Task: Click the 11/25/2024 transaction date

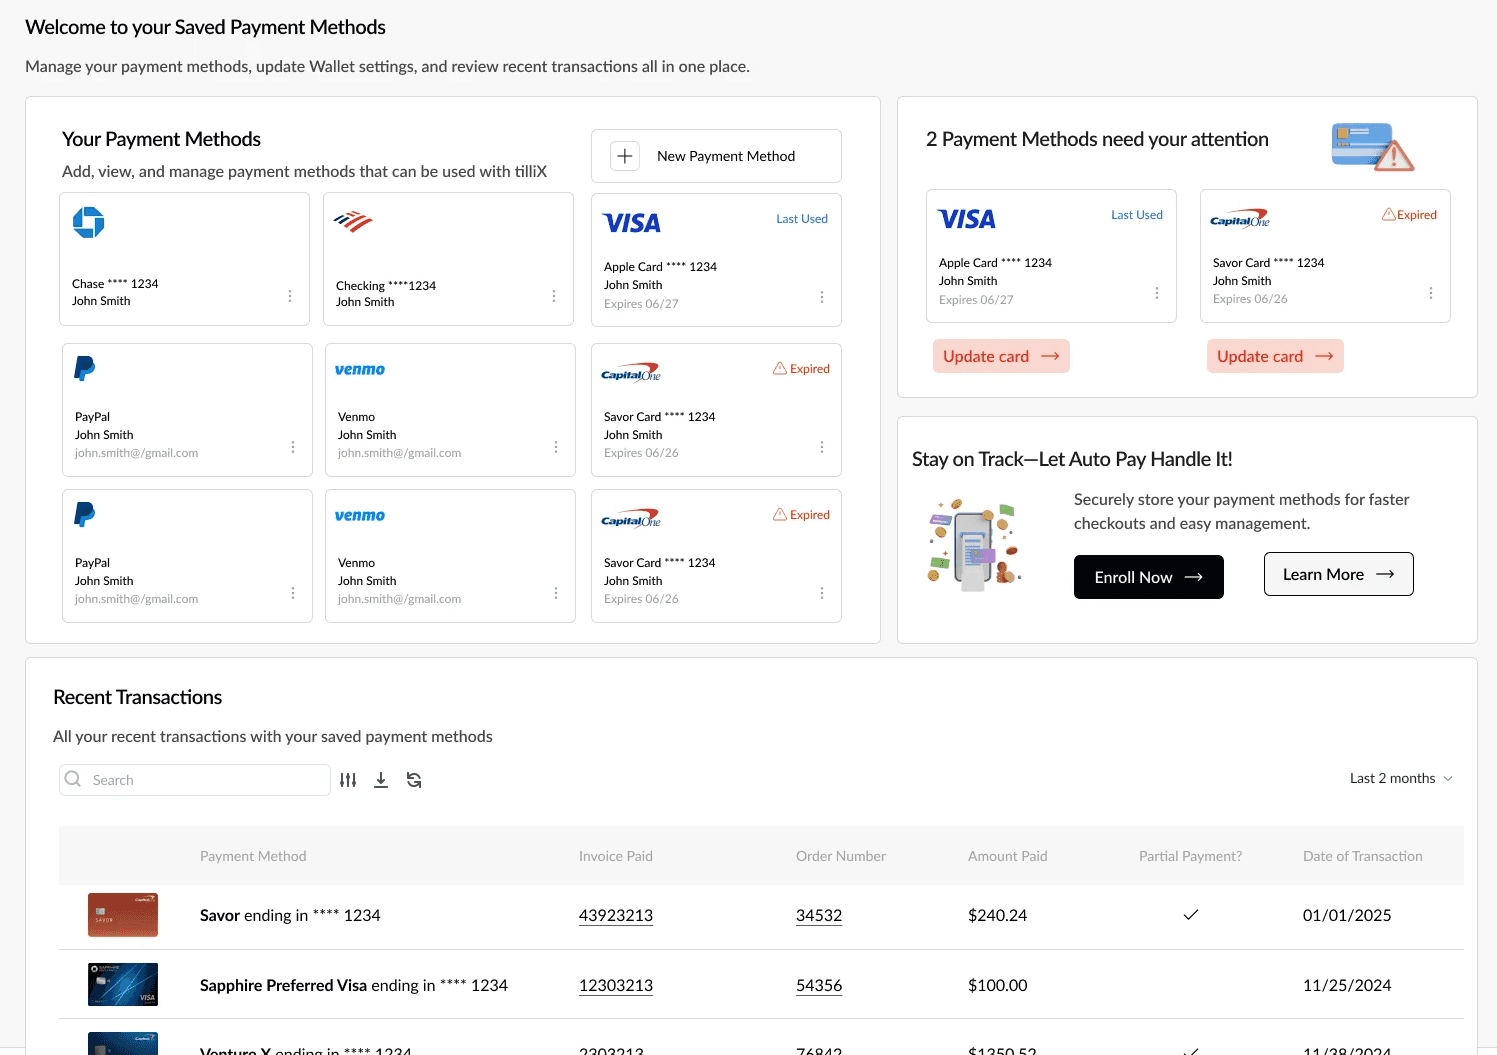Action: [1347, 985]
